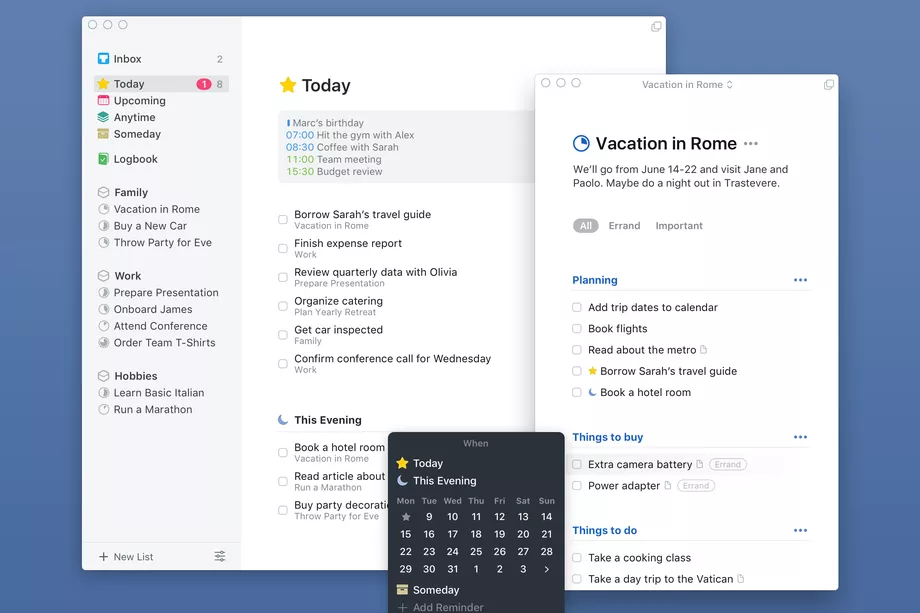Click the 15:30 Budget review event
Viewport: 920px width, 613px height.
(x=334, y=171)
